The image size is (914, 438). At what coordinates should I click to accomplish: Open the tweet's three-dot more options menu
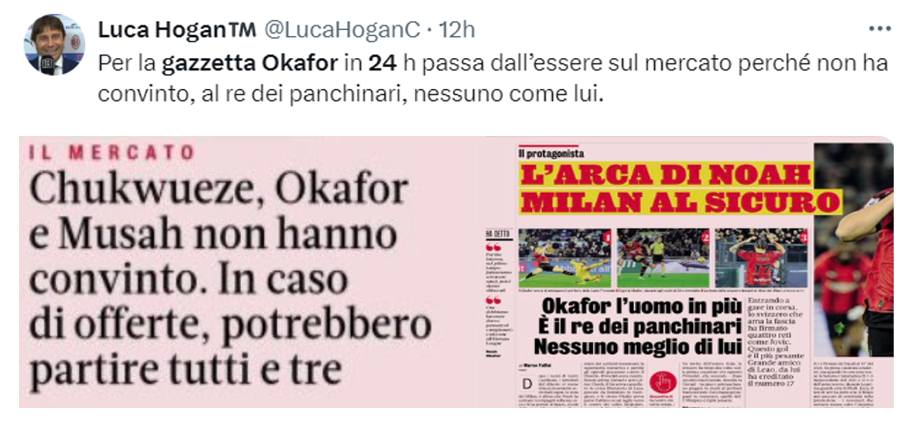879,29
